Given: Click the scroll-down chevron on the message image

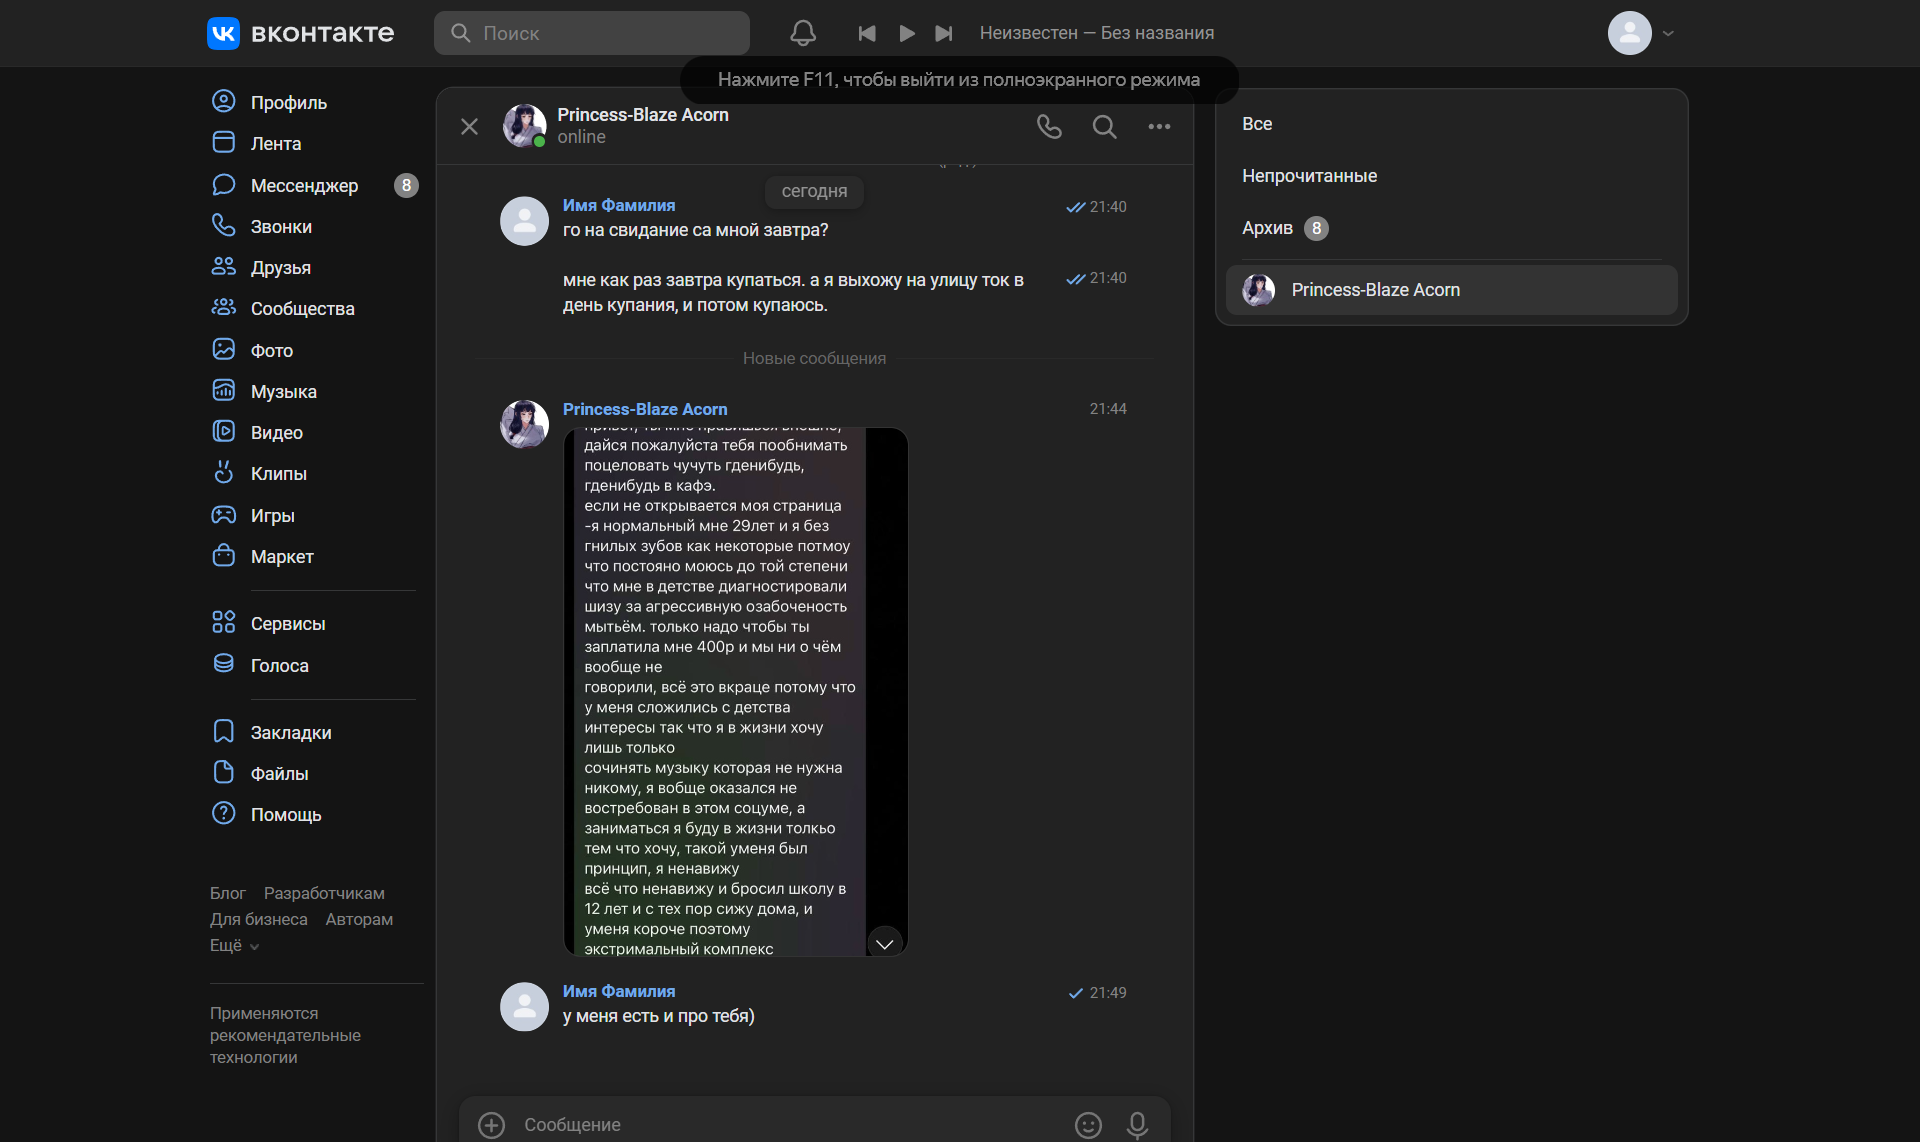Looking at the screenshot, I should click(884, 943).
